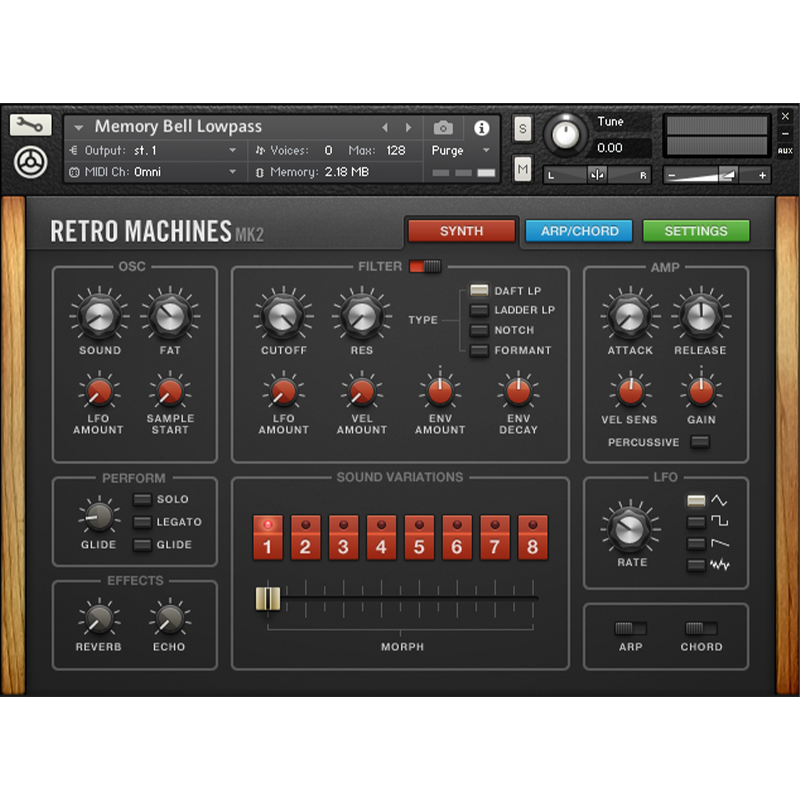Open the wrench instrument edit mode
800x800 pixels.
click(x=30, y=125)
